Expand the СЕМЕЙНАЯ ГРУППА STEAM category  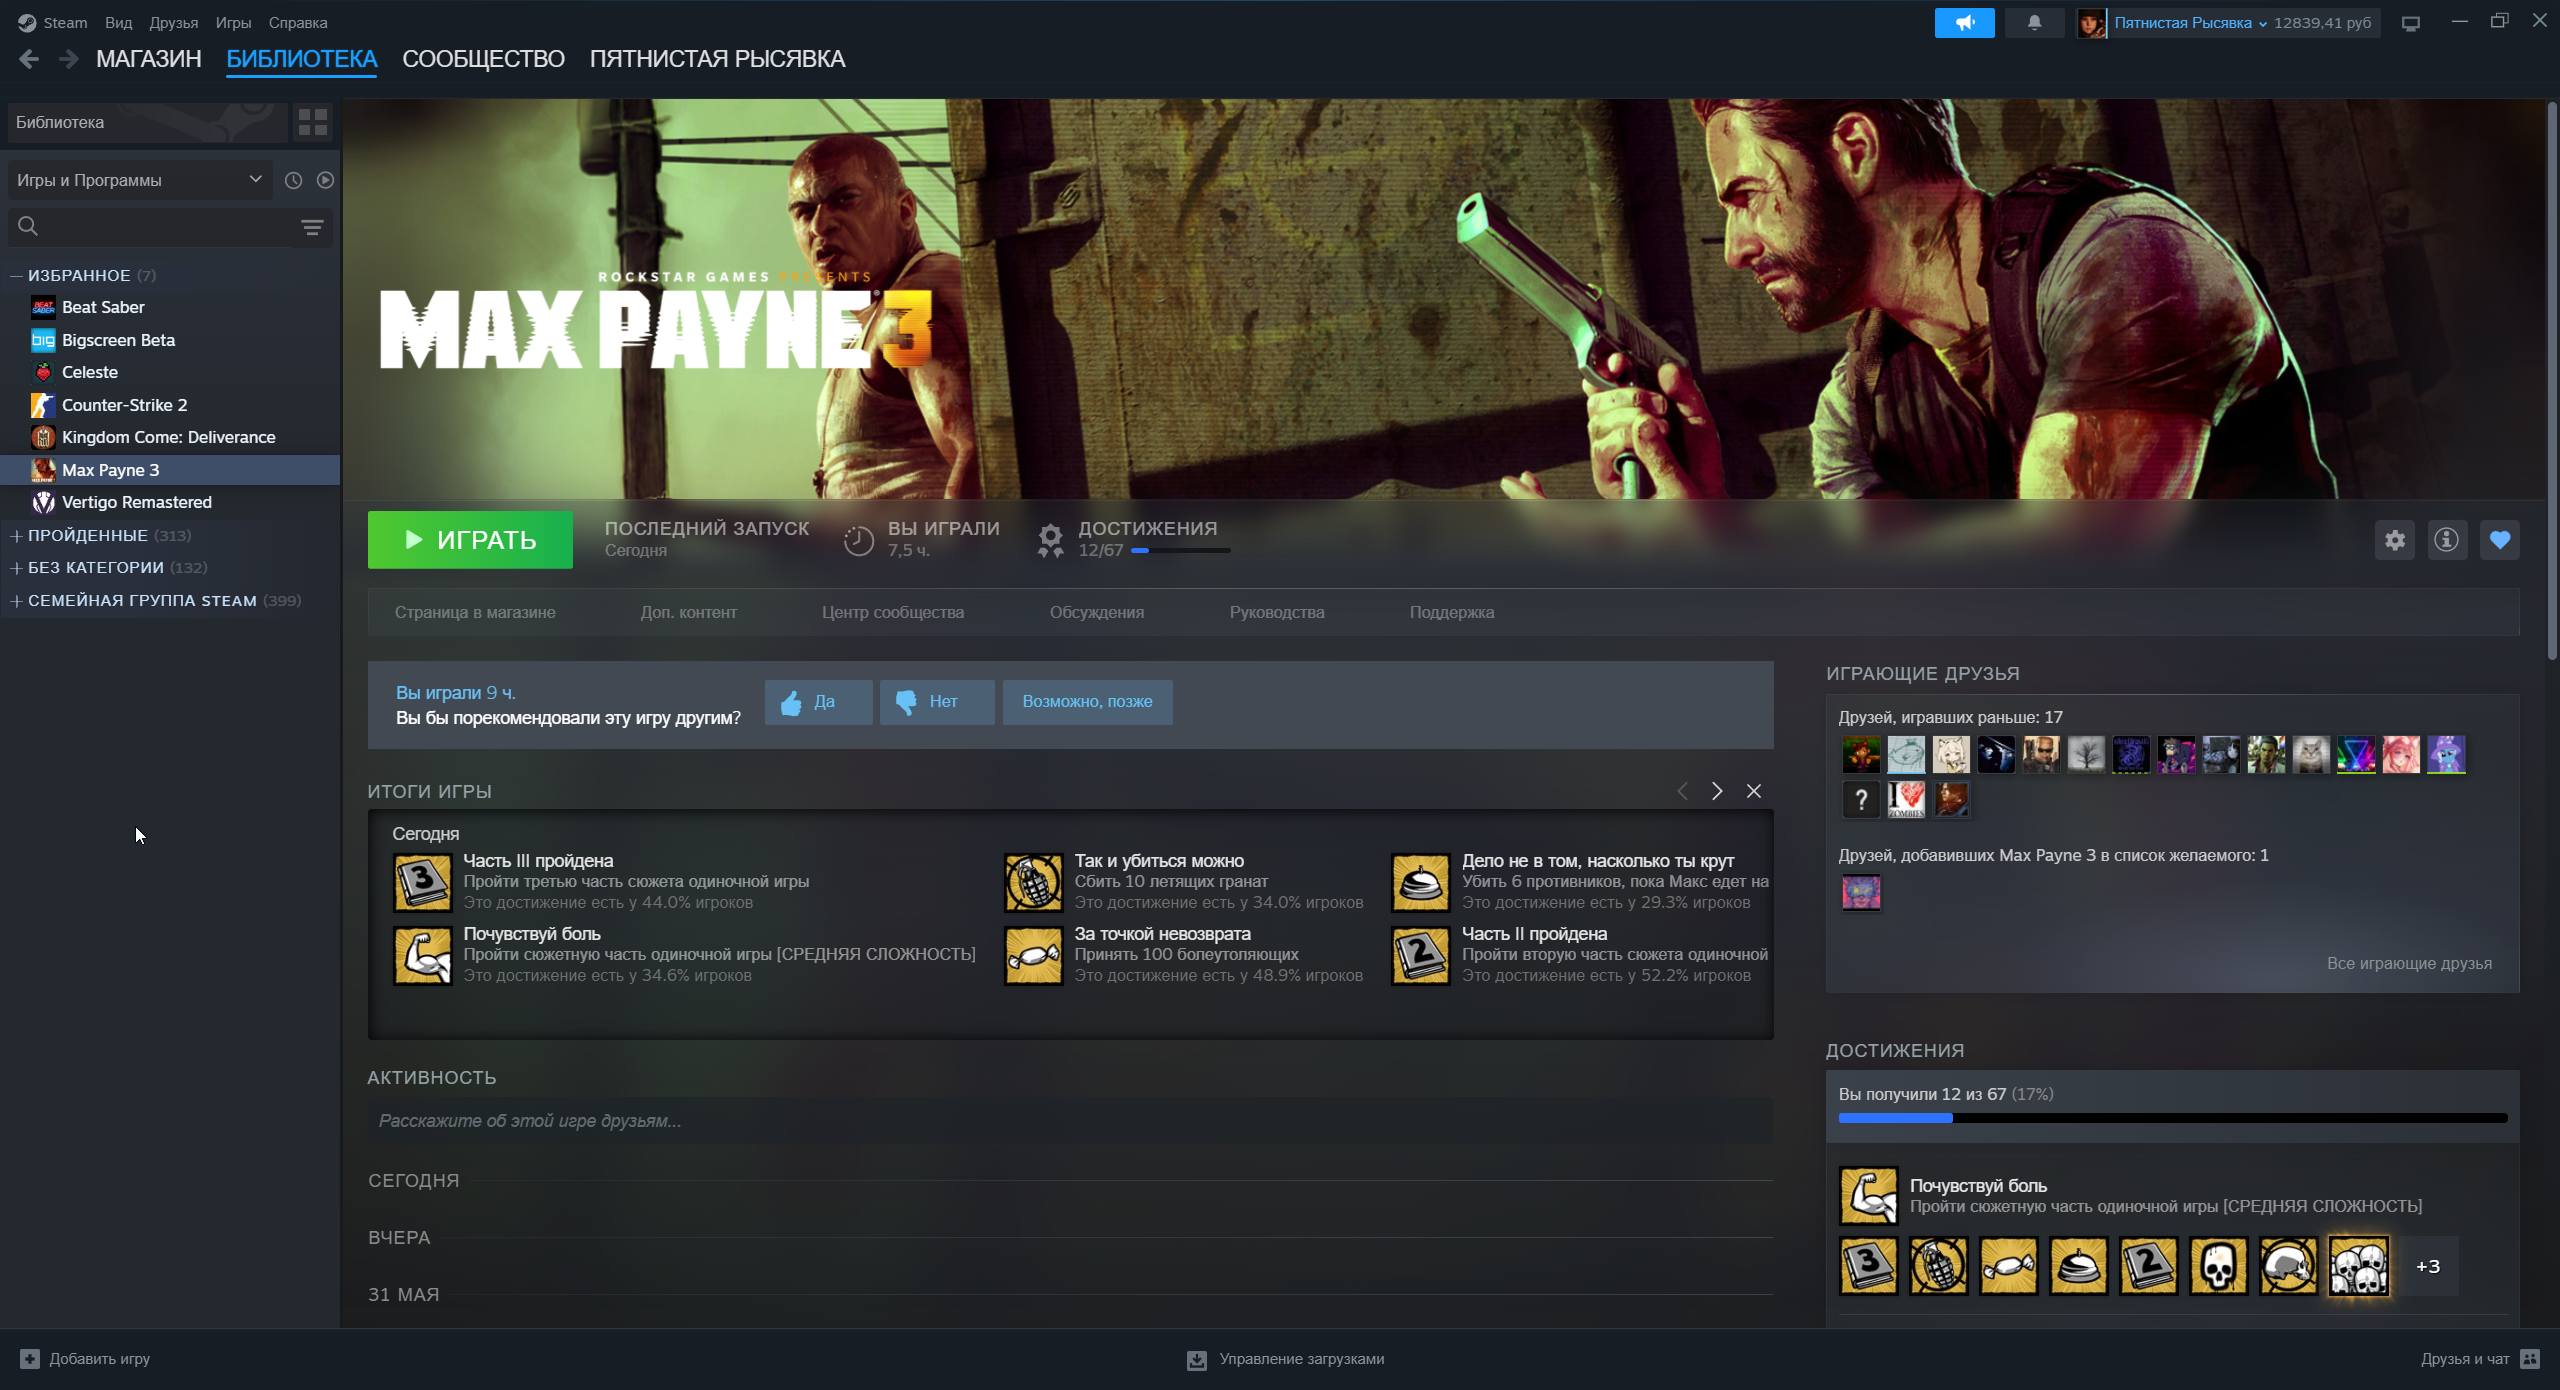click(x=16, y=601)
